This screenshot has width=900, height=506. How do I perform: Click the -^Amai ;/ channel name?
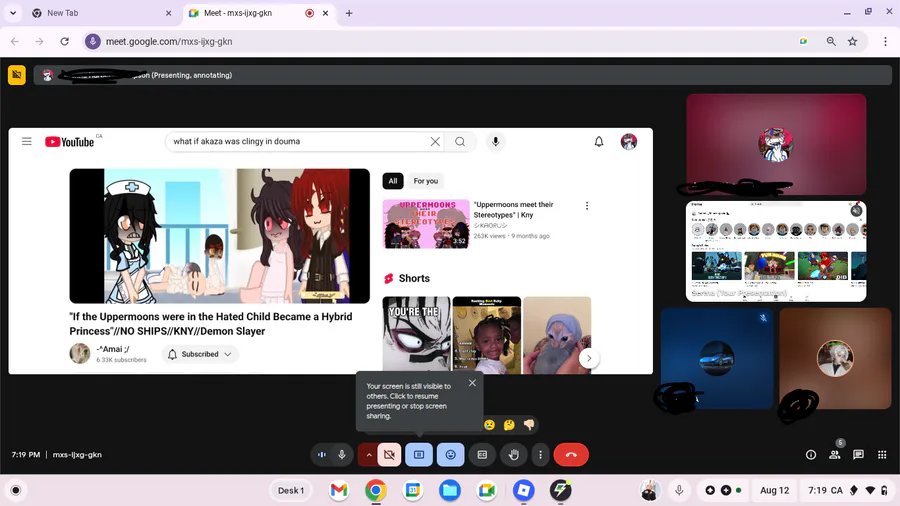pyautogui.click(x=112, y=349)
